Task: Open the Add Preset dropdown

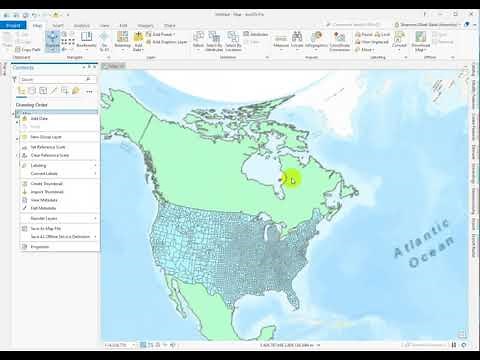Action: point(161,34)
